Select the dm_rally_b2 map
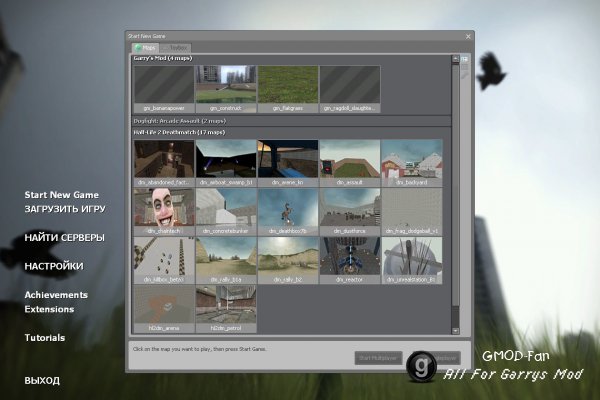The height and width of the screenshot is (400, 600). (288, 260)
